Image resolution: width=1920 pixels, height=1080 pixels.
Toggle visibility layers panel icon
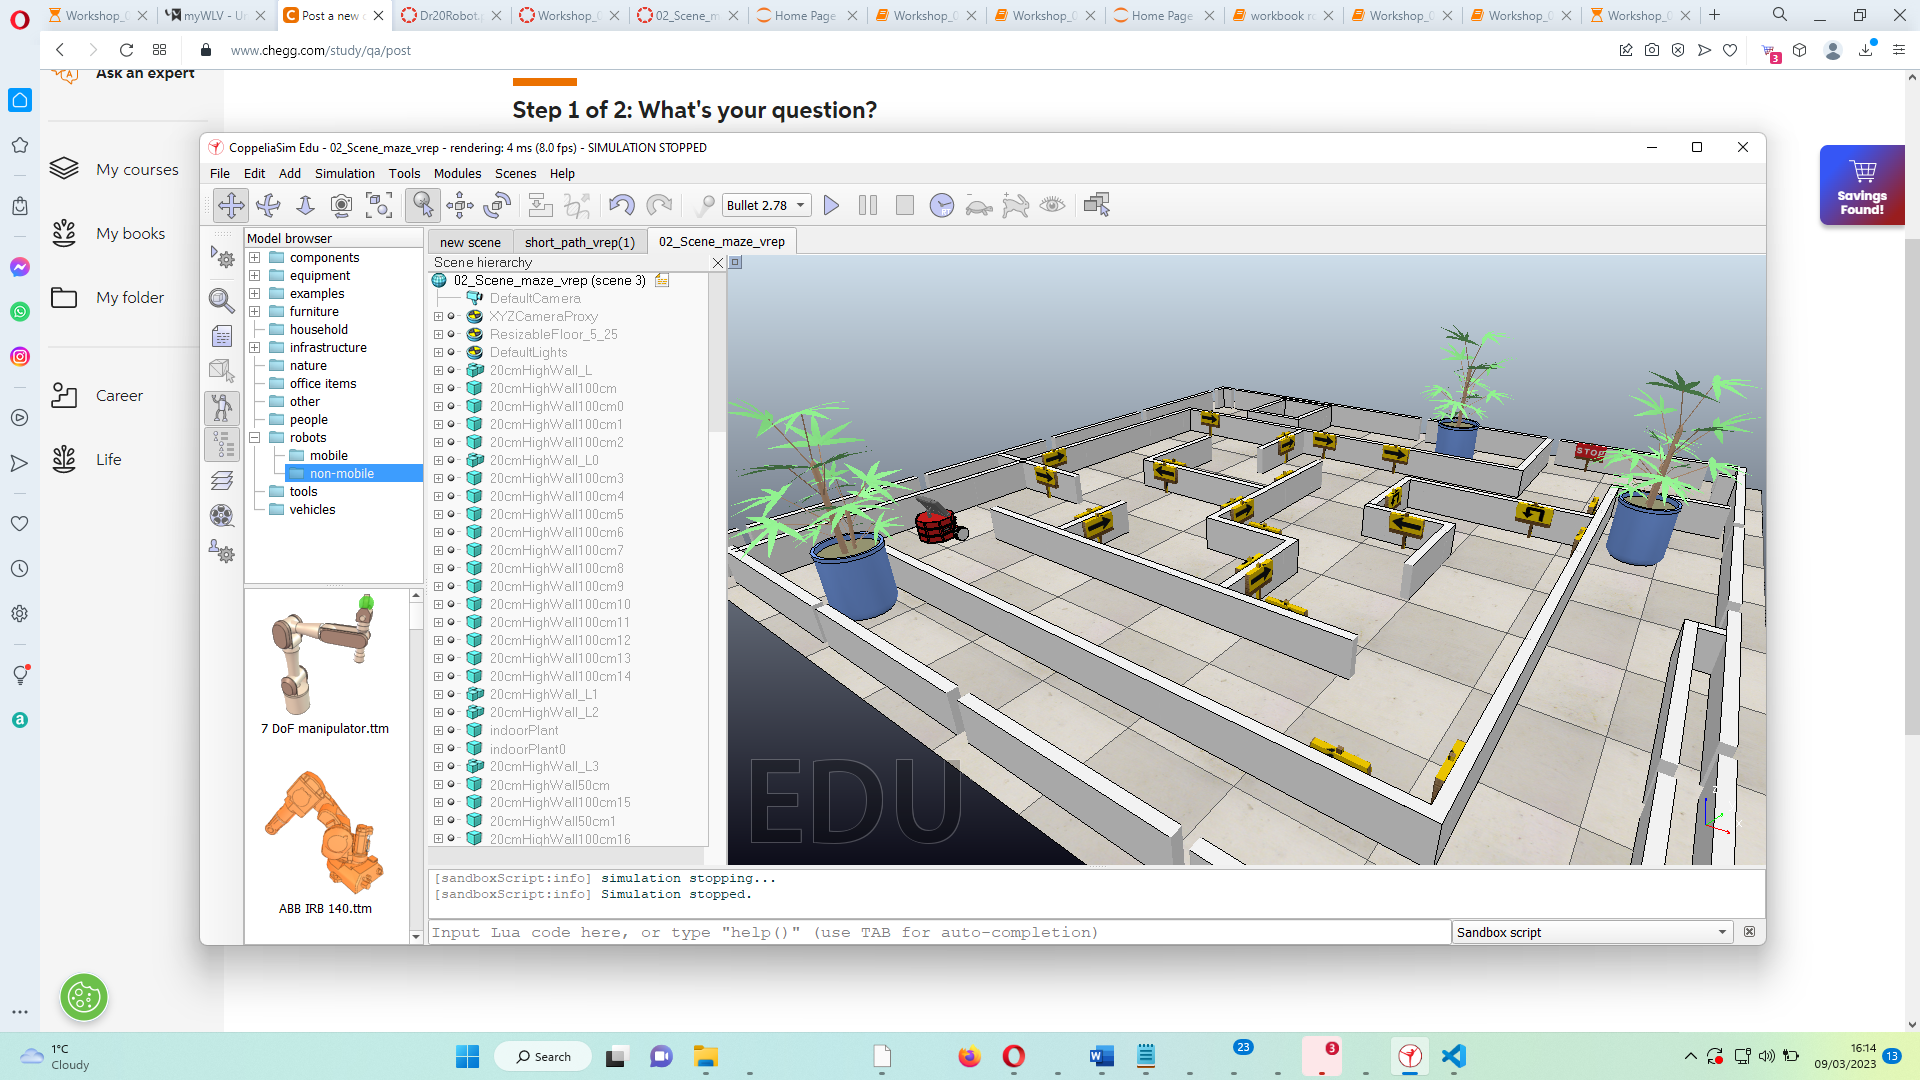click(x=222, y=480)
